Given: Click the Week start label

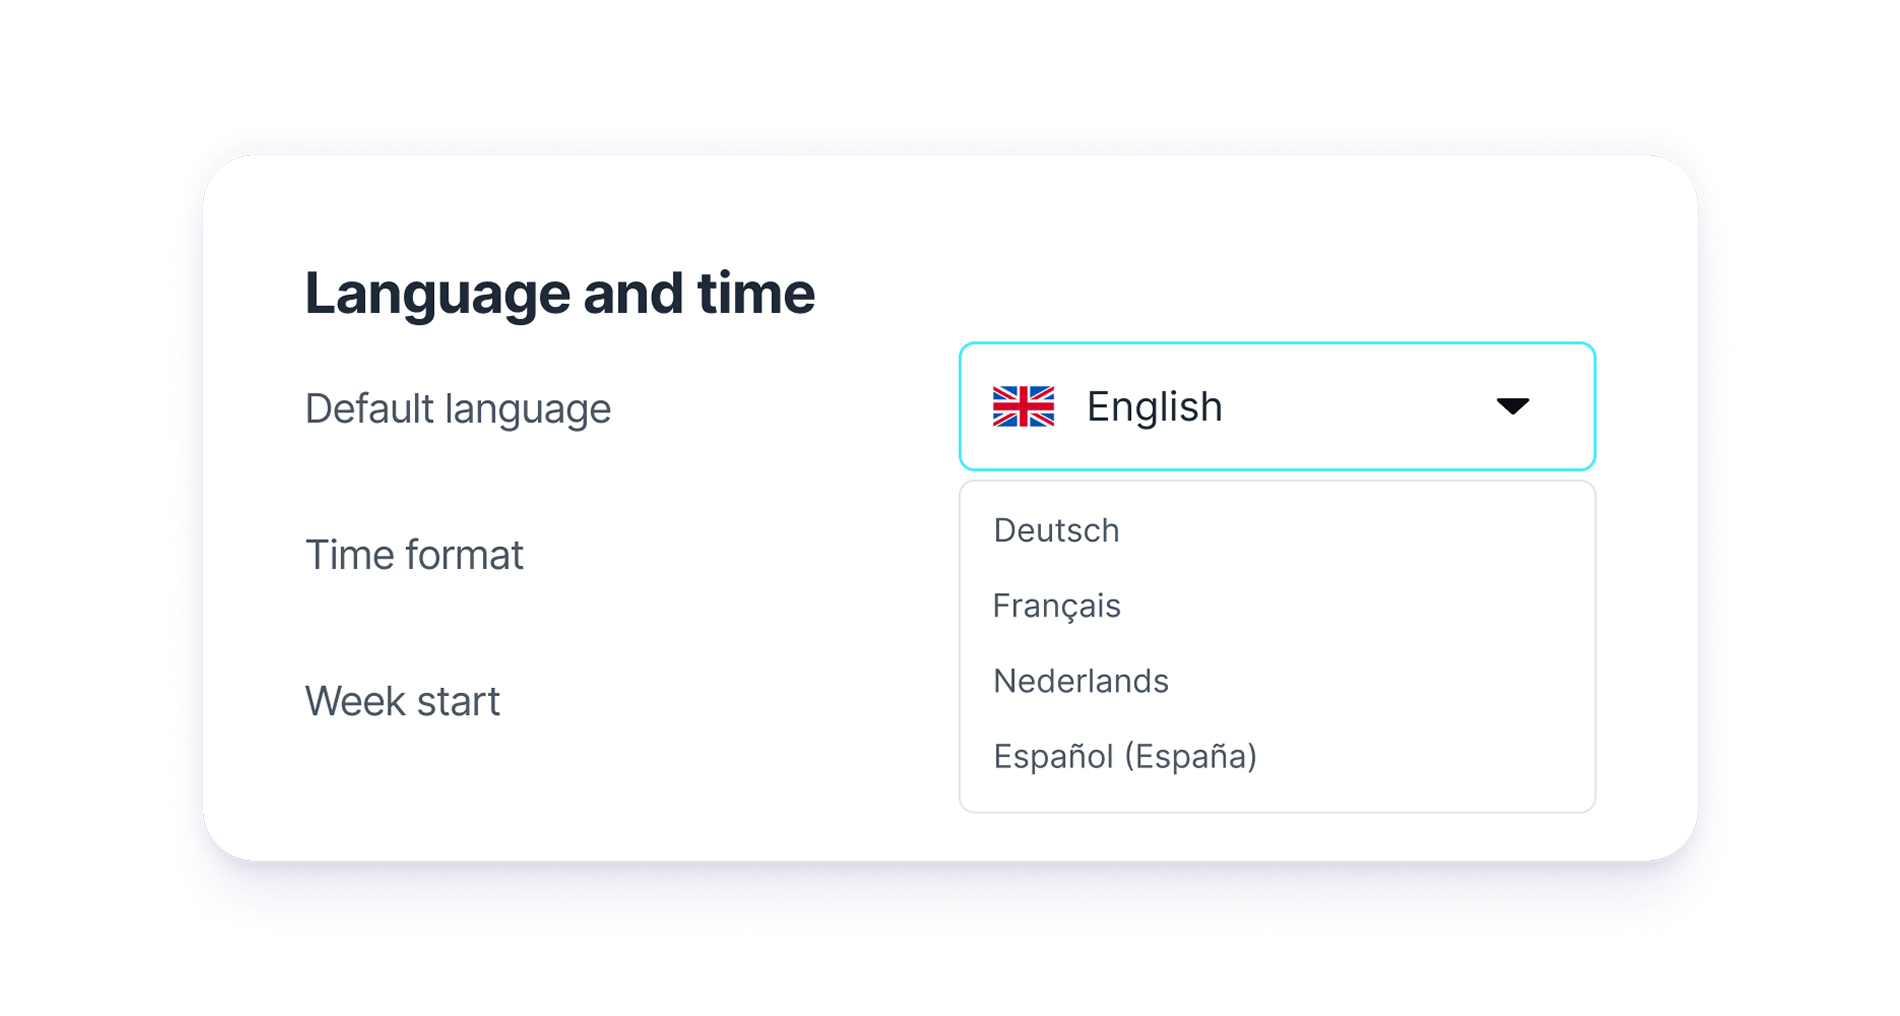Looking at the screenshot, I should click(x=402, y=701).
